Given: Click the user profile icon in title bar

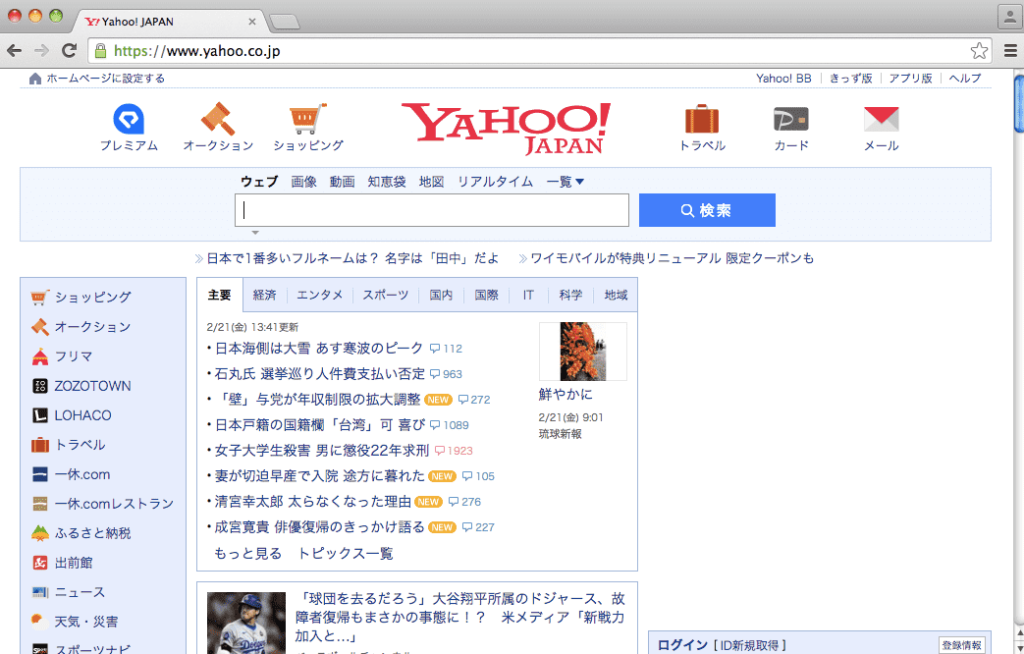Looking at the screenshot, I should (x=1010, y=16).
